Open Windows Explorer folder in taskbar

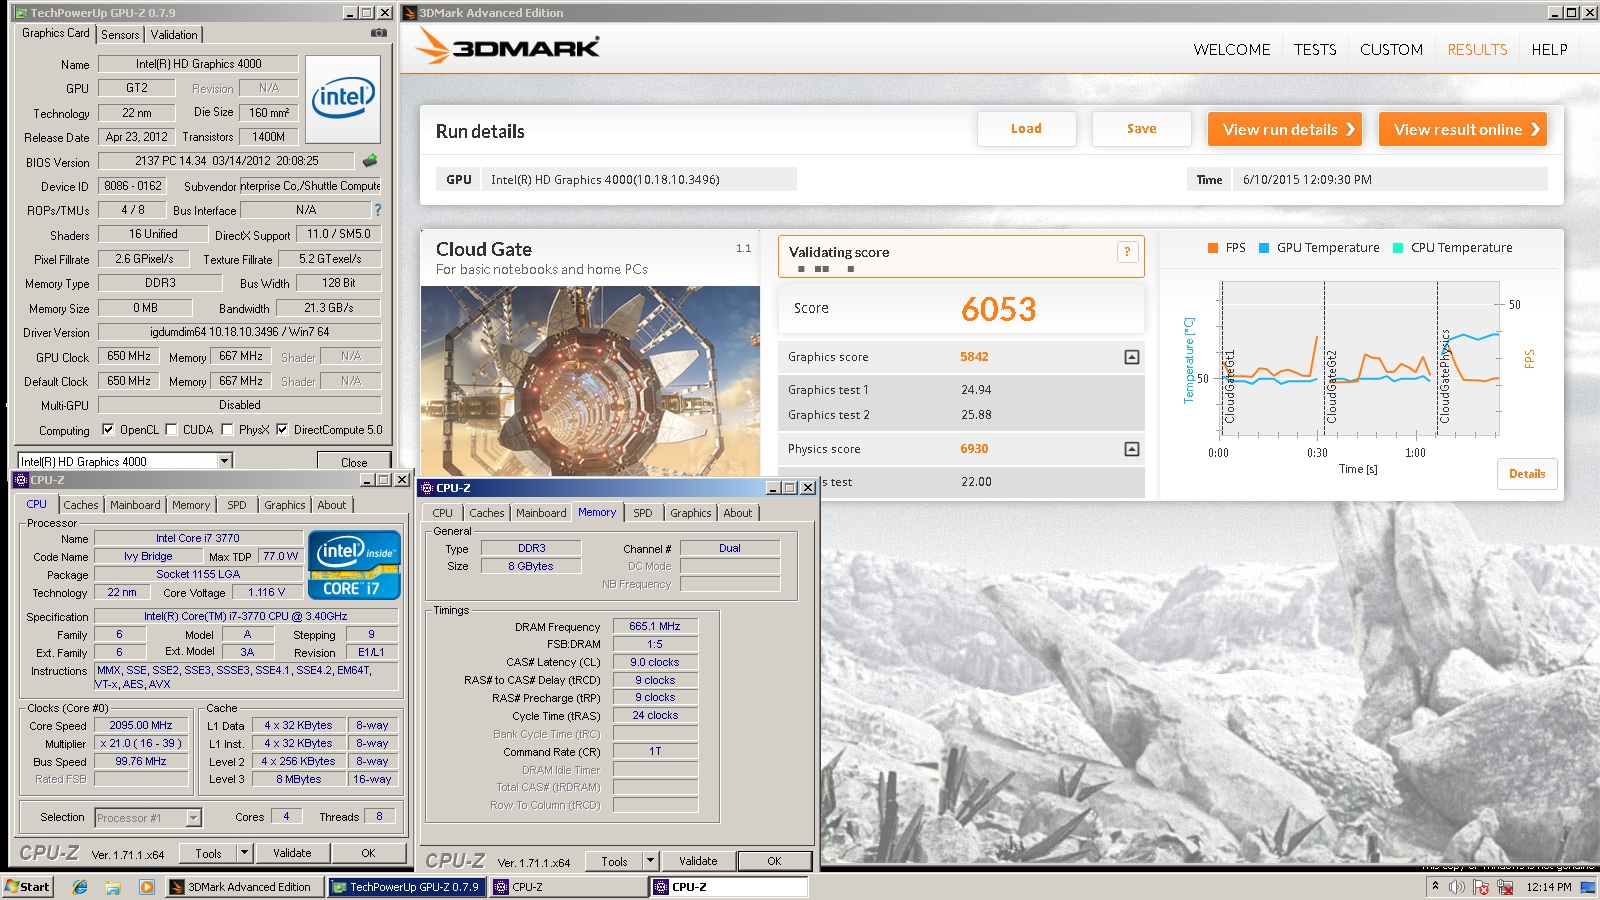pos(113,887)
